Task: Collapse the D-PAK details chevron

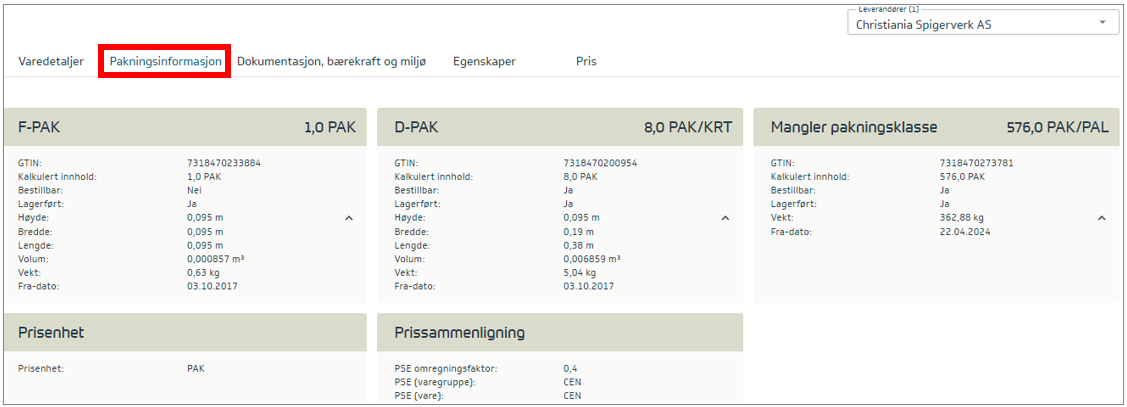Action: pos(725,217)
